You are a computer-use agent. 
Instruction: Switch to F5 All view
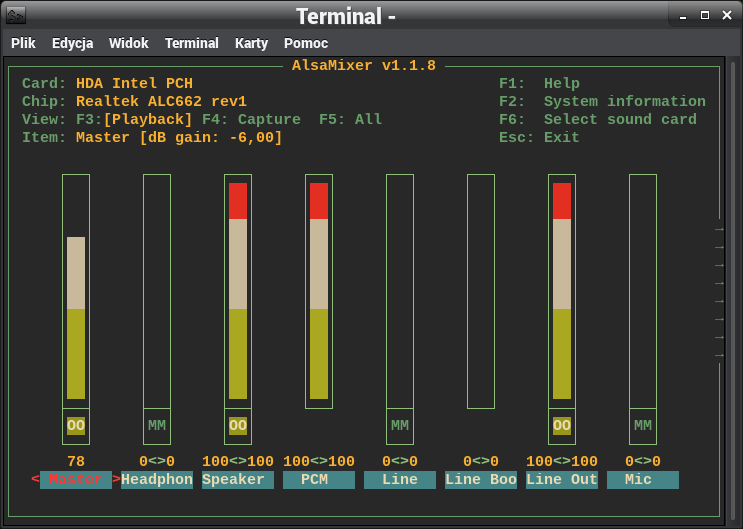click(x=350, y=119)
